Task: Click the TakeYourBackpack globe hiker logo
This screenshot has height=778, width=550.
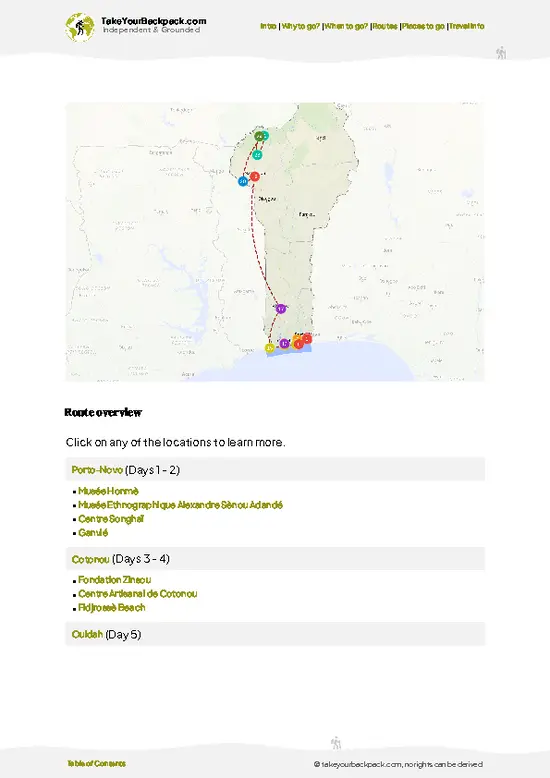Action: point(79,27)
